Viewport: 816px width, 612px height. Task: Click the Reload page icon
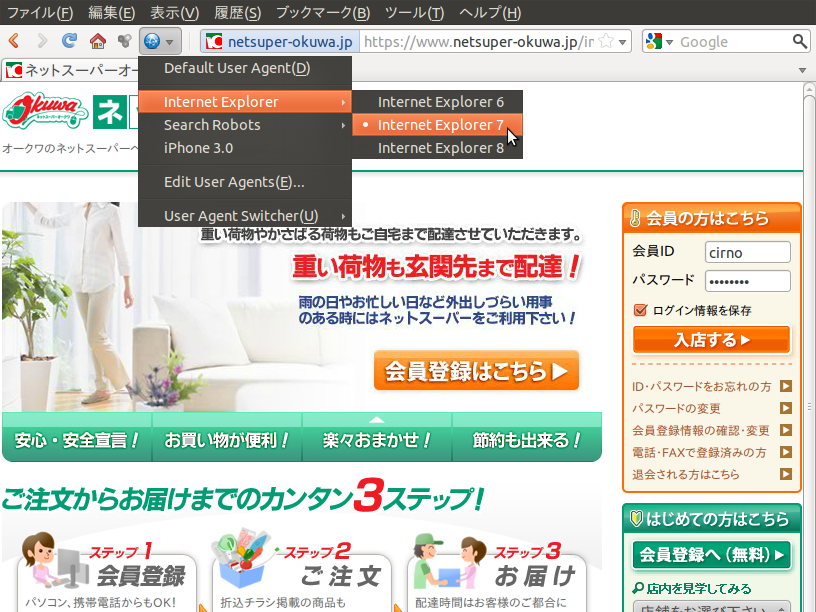(69, 42)
